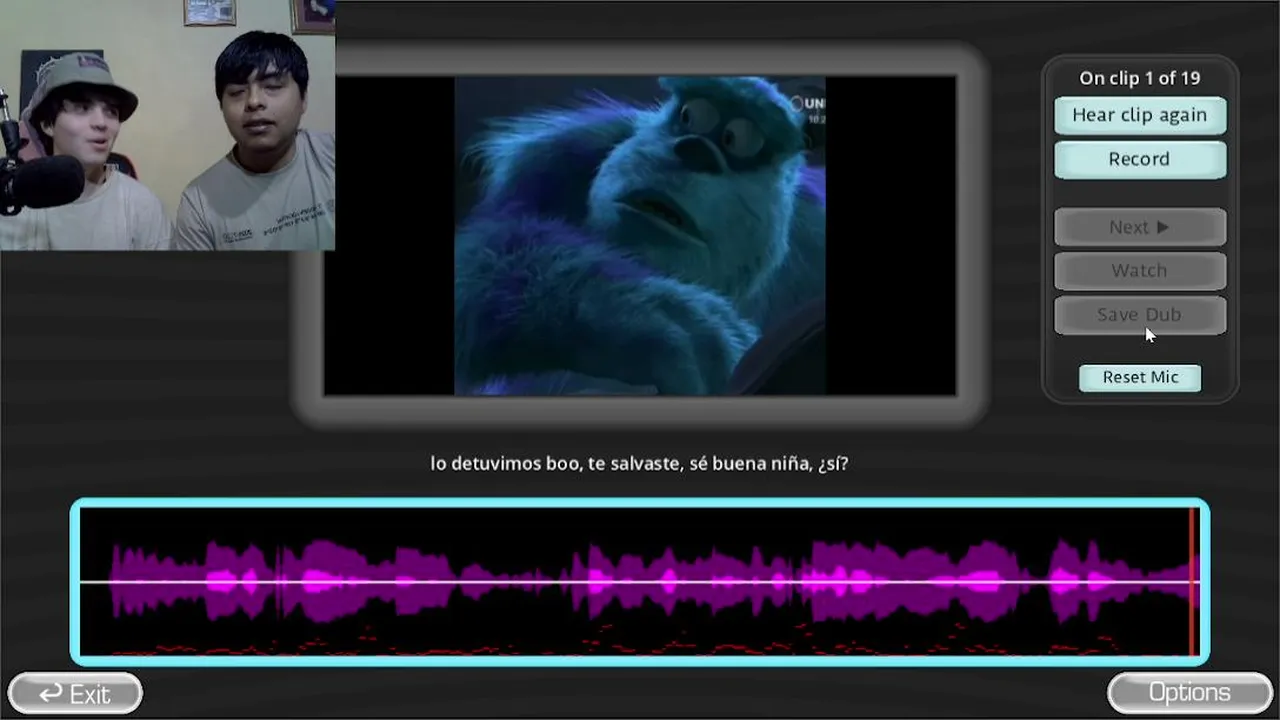Click the Save Dub button
Image resolution: width=1280 pixels, height=720 pixels.
click(1140, 315)
